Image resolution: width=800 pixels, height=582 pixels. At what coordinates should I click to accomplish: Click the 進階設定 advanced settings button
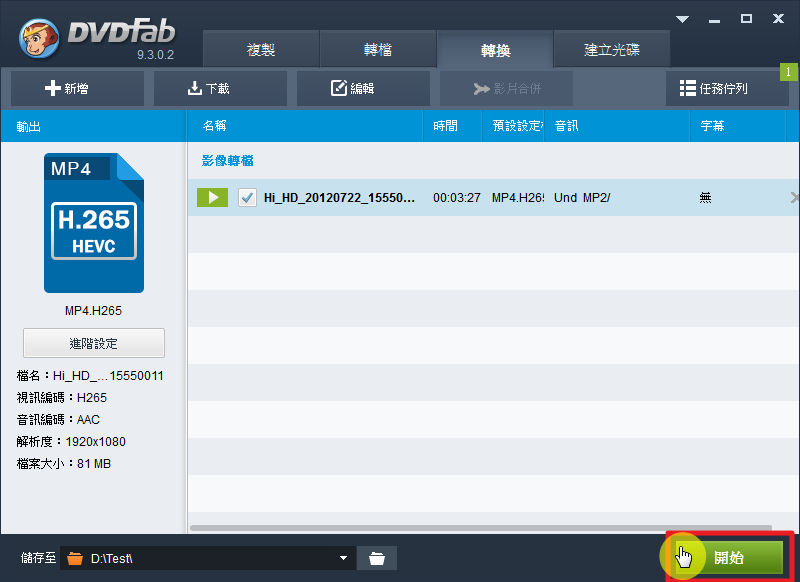pyautogui.click(x=94, y=343)
